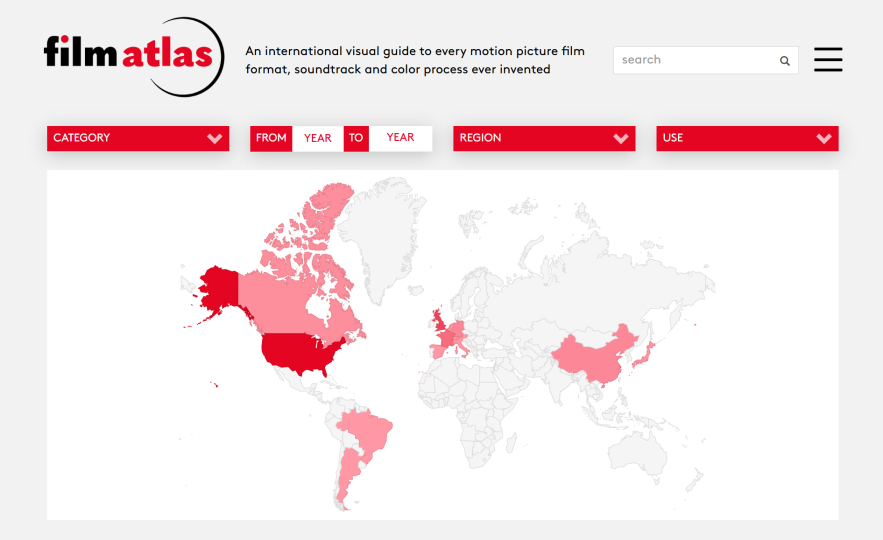883x540 pixels.
Task: Click the TO label
Action: click(356, 139)
